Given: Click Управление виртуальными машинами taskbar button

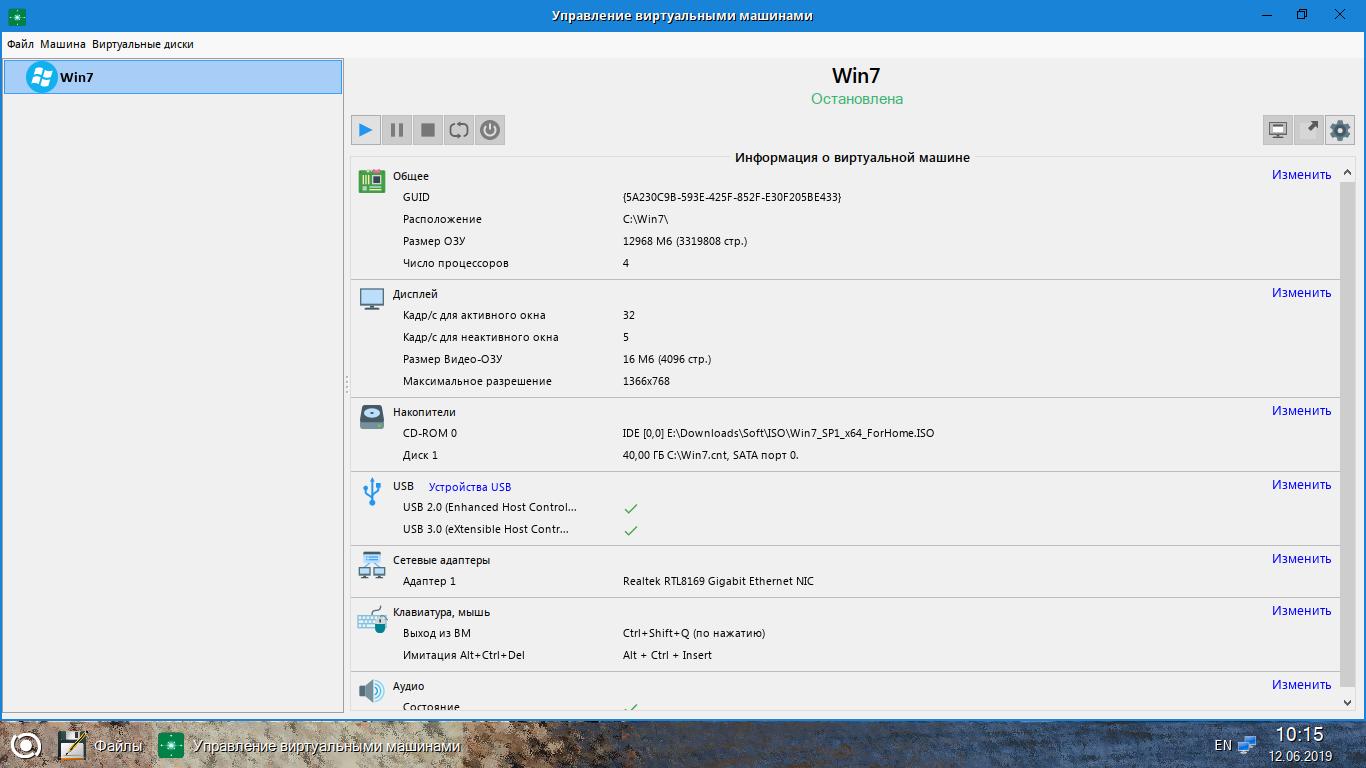Looking at the screenshot, I should pyautogui.click(x=310, y=745).
